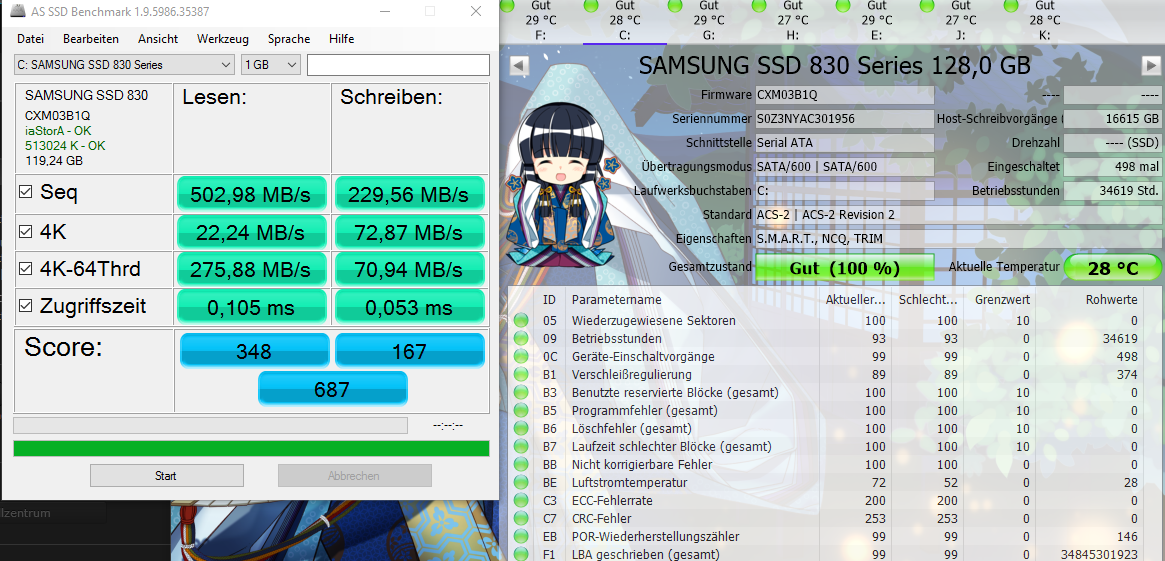The image size is (1165, 561).
Task: Open the 1 GB test size dropdown
Action: click(271, 65)
